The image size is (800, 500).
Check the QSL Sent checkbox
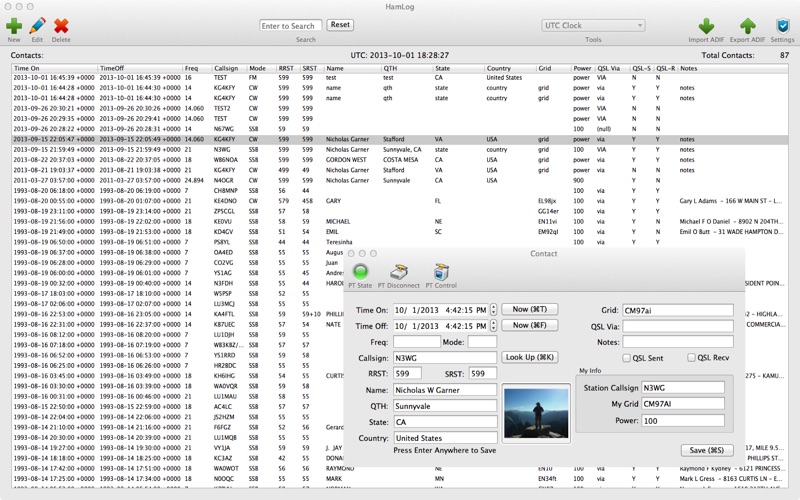(x=627, y=358)
